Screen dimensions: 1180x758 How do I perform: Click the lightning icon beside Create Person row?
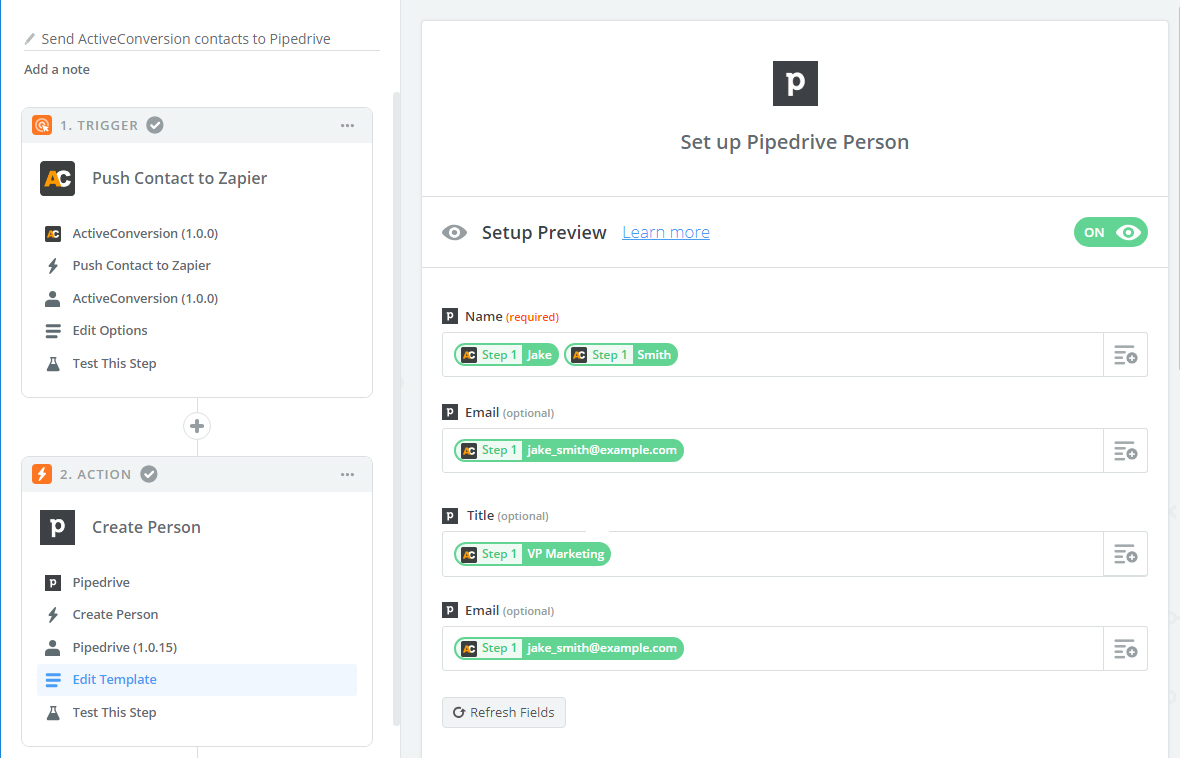pos(53,615)
